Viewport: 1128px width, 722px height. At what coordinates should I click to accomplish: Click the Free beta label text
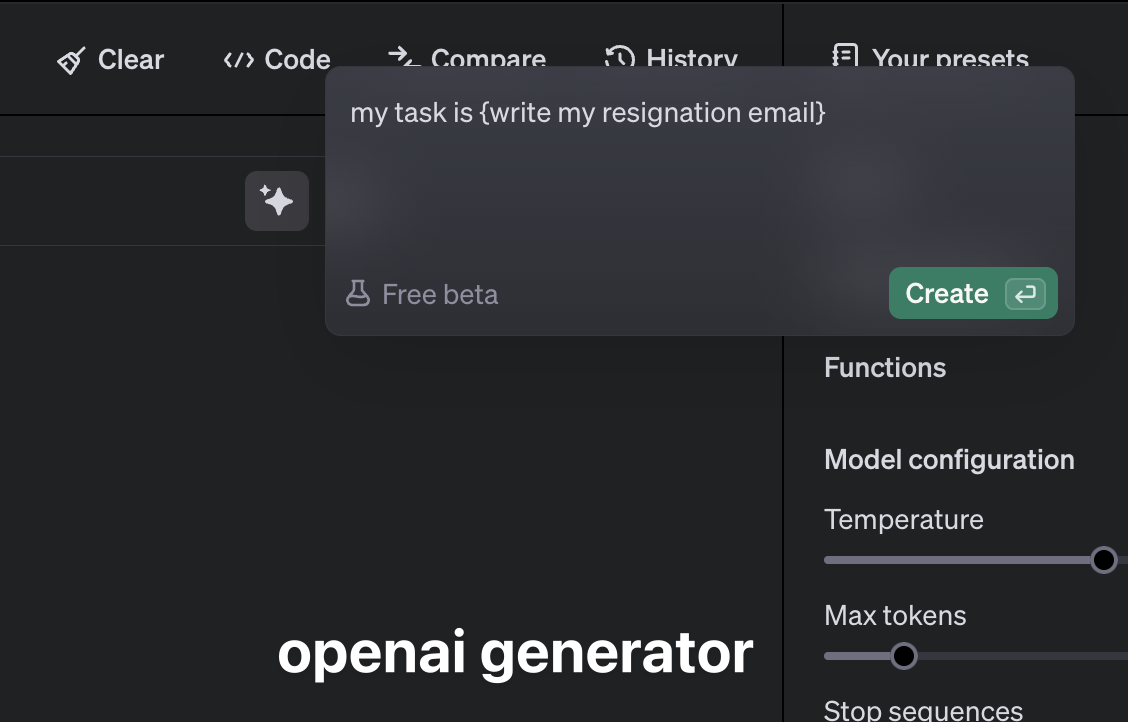pos(440,294)
